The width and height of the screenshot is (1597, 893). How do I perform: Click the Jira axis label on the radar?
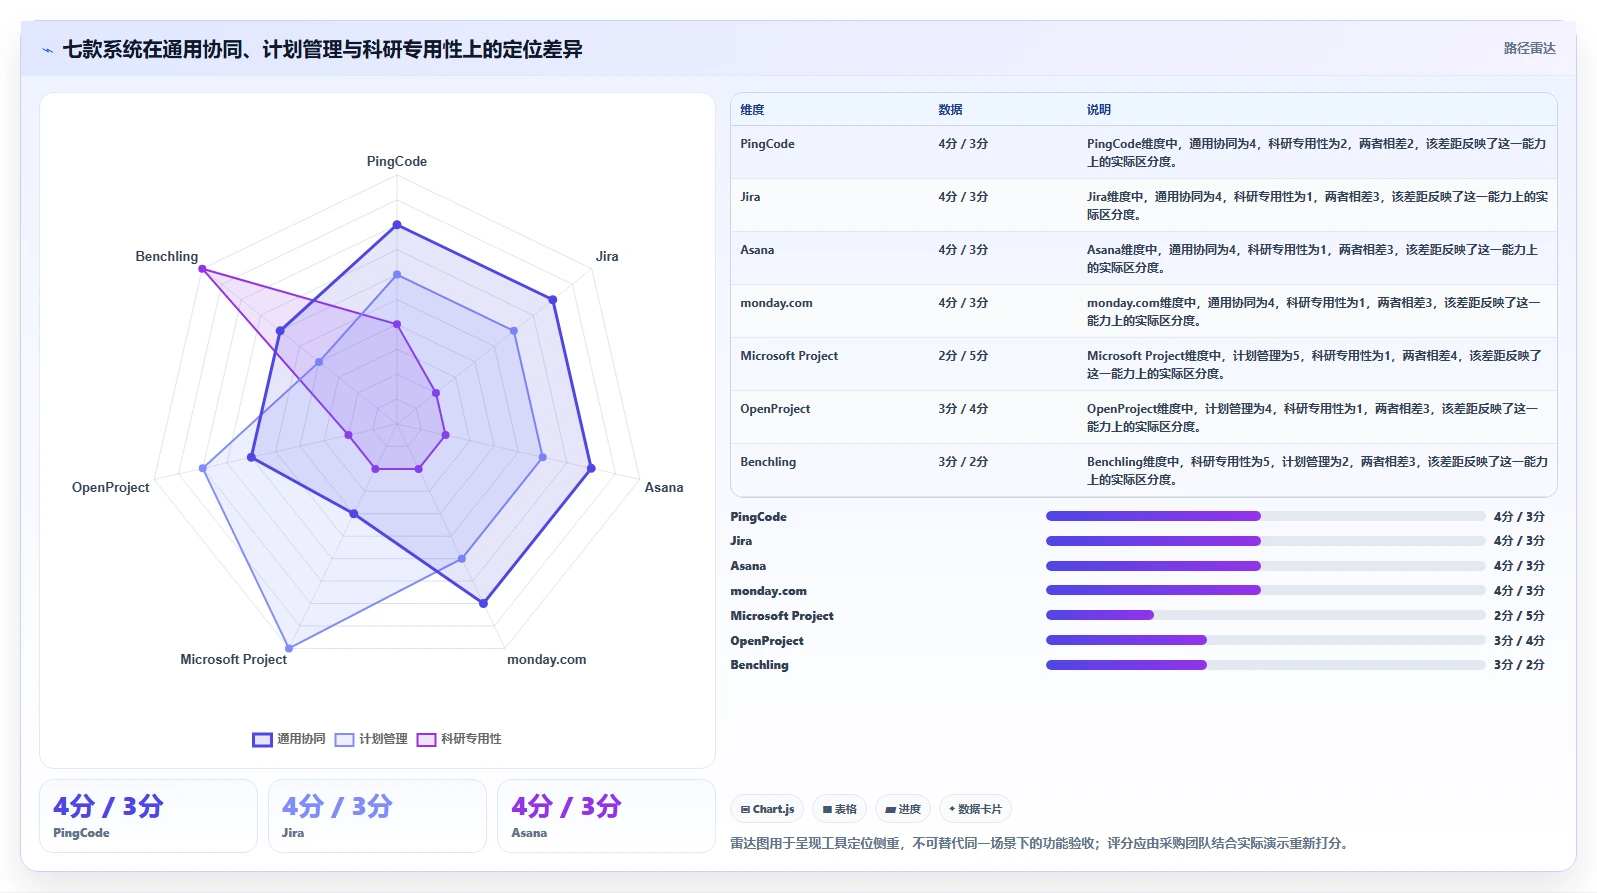pos(607,256)
